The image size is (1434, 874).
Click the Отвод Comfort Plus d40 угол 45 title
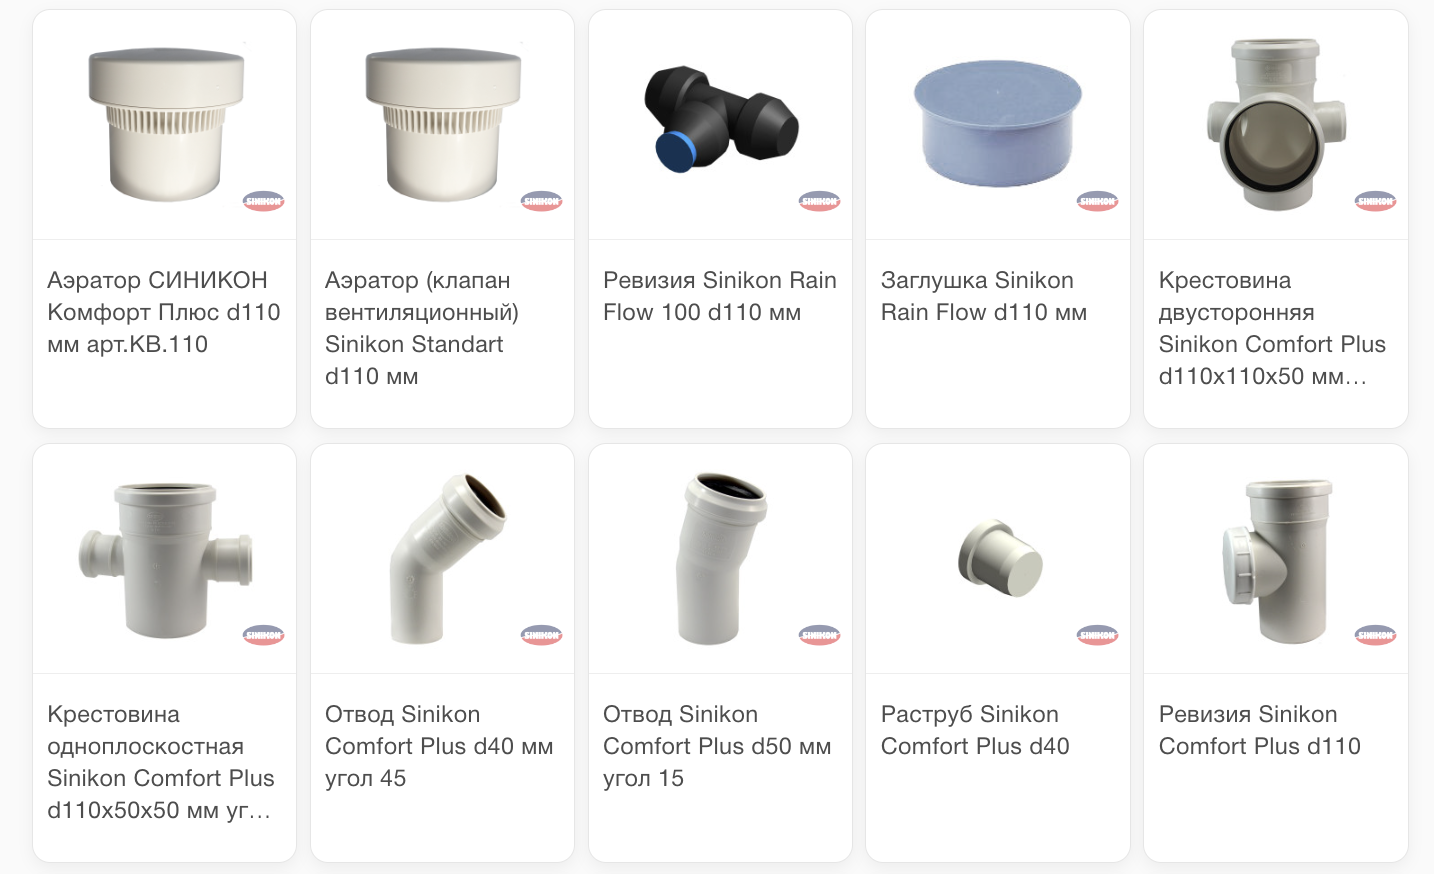(x=439, y=746)
